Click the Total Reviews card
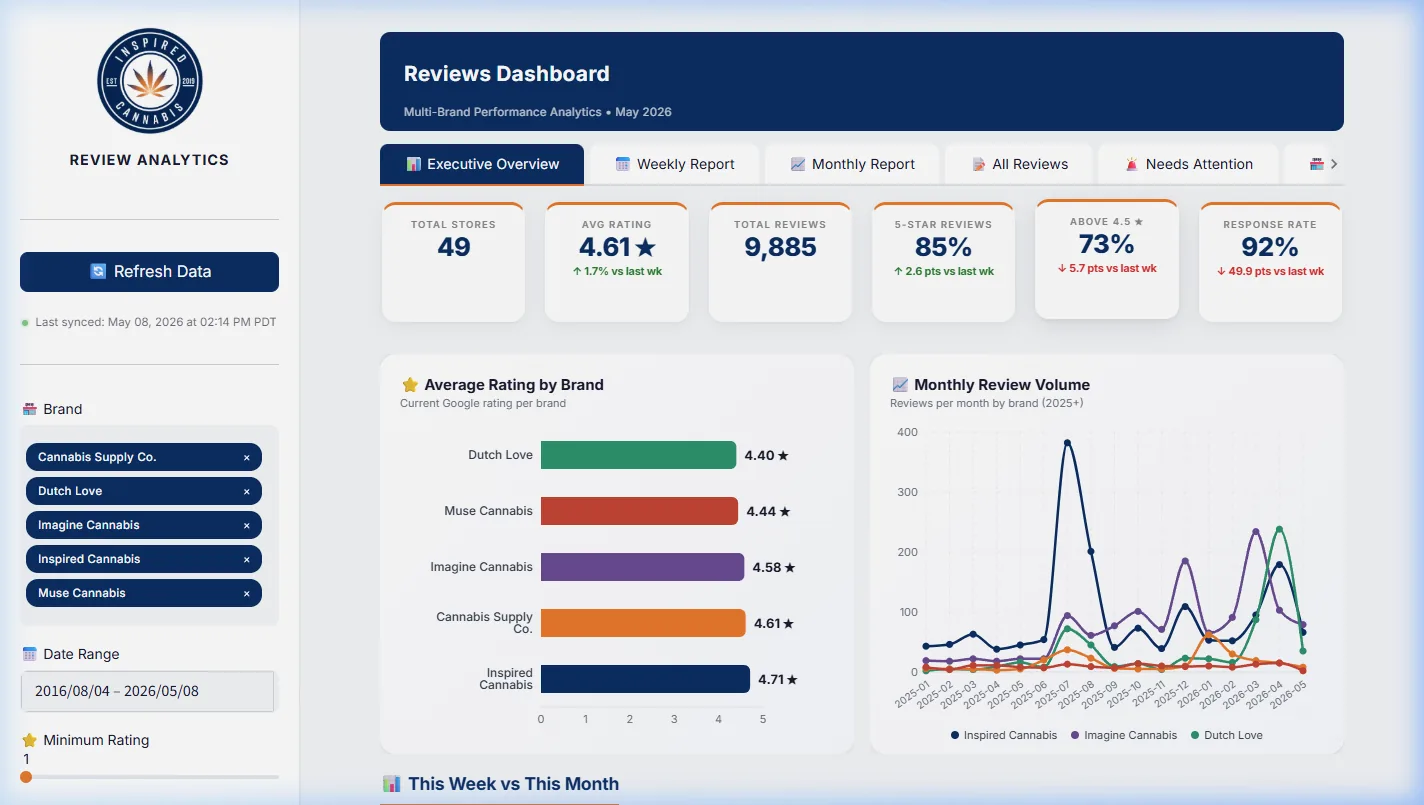Image resolution: width=1424 pixels, height=805 pixels. coord(780,262)
